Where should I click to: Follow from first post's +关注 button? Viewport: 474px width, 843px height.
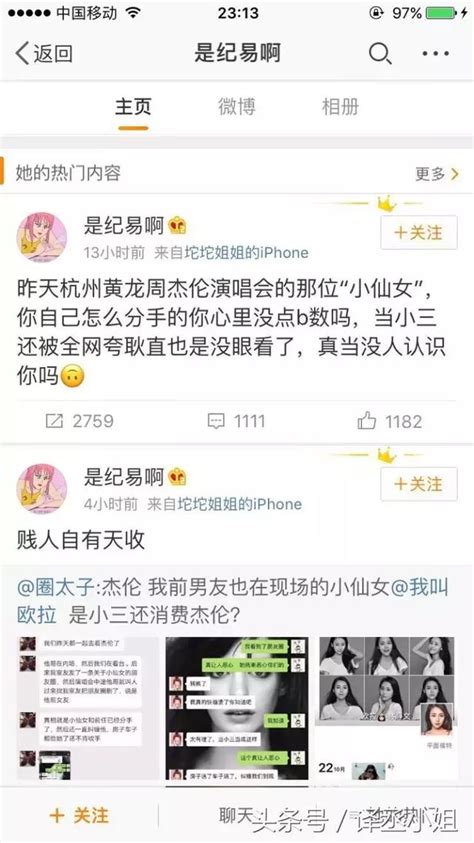[419, 233]
